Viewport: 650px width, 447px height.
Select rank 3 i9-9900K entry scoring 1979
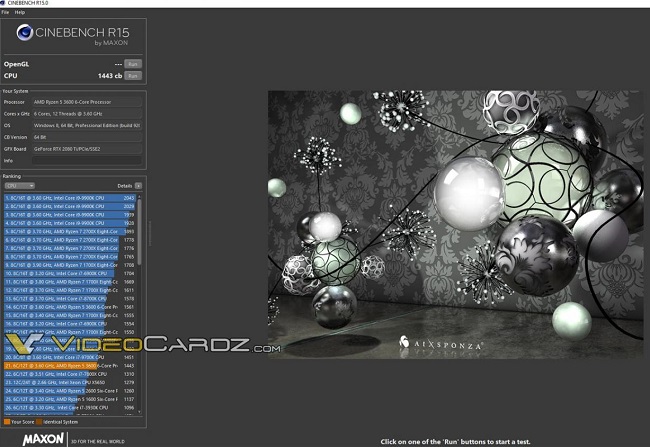coord(70,215)
